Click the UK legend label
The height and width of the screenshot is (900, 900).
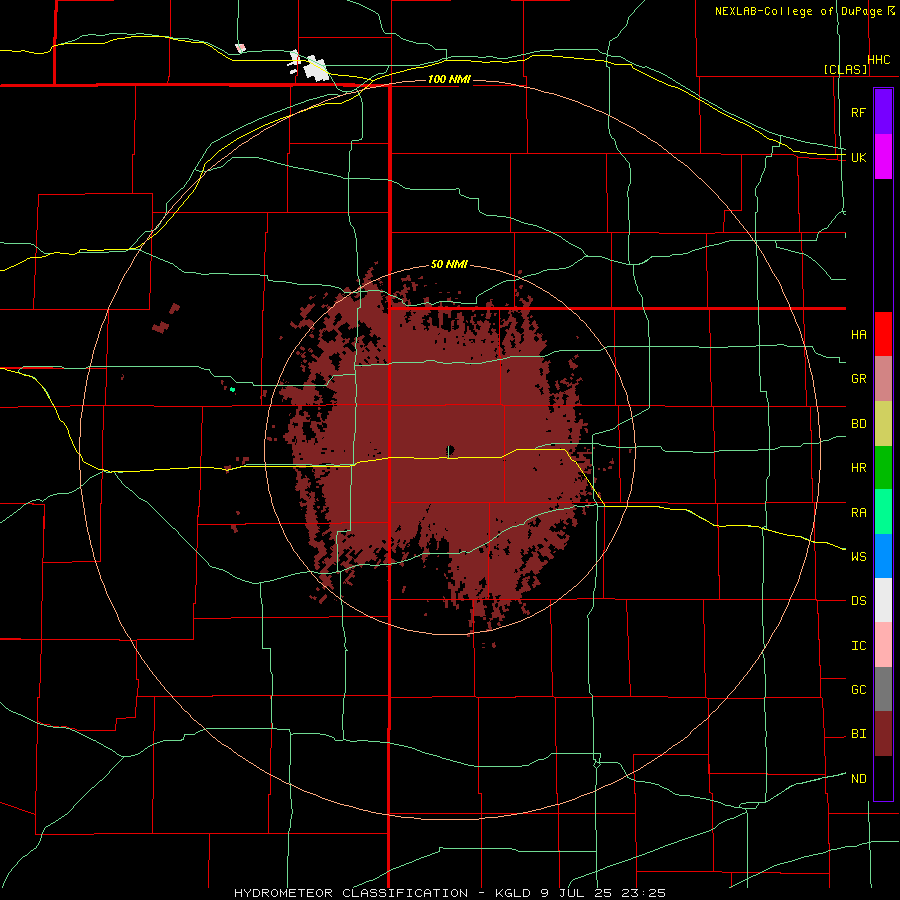[858, 157]
